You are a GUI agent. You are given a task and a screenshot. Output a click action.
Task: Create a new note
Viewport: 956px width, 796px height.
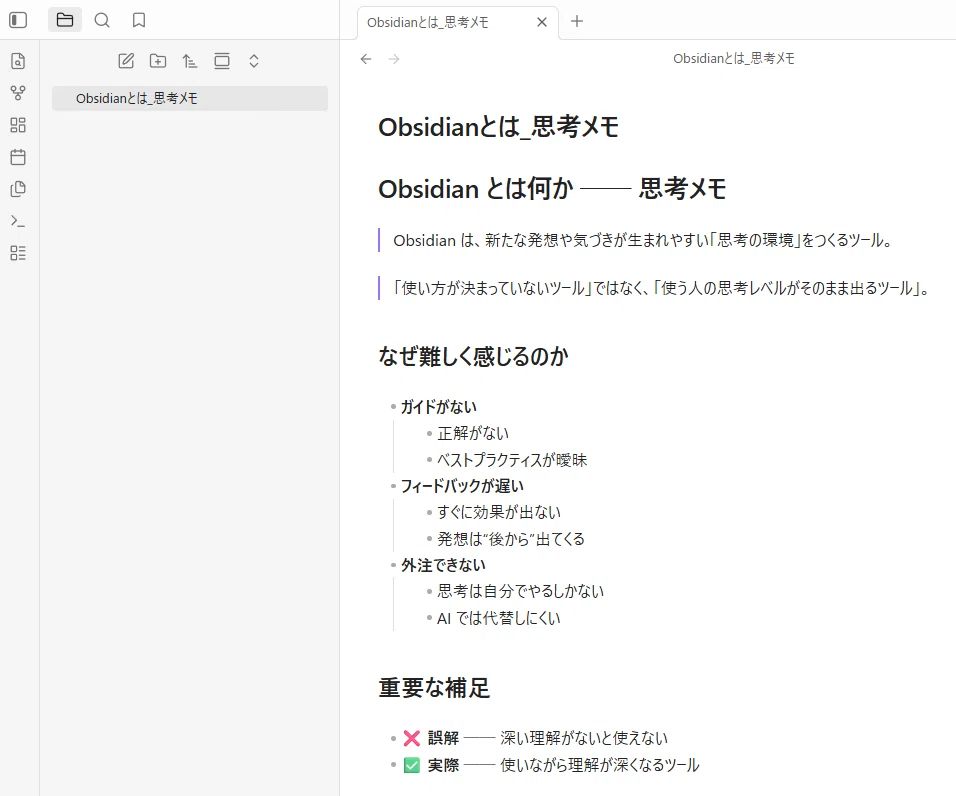[x=126, y=61]
